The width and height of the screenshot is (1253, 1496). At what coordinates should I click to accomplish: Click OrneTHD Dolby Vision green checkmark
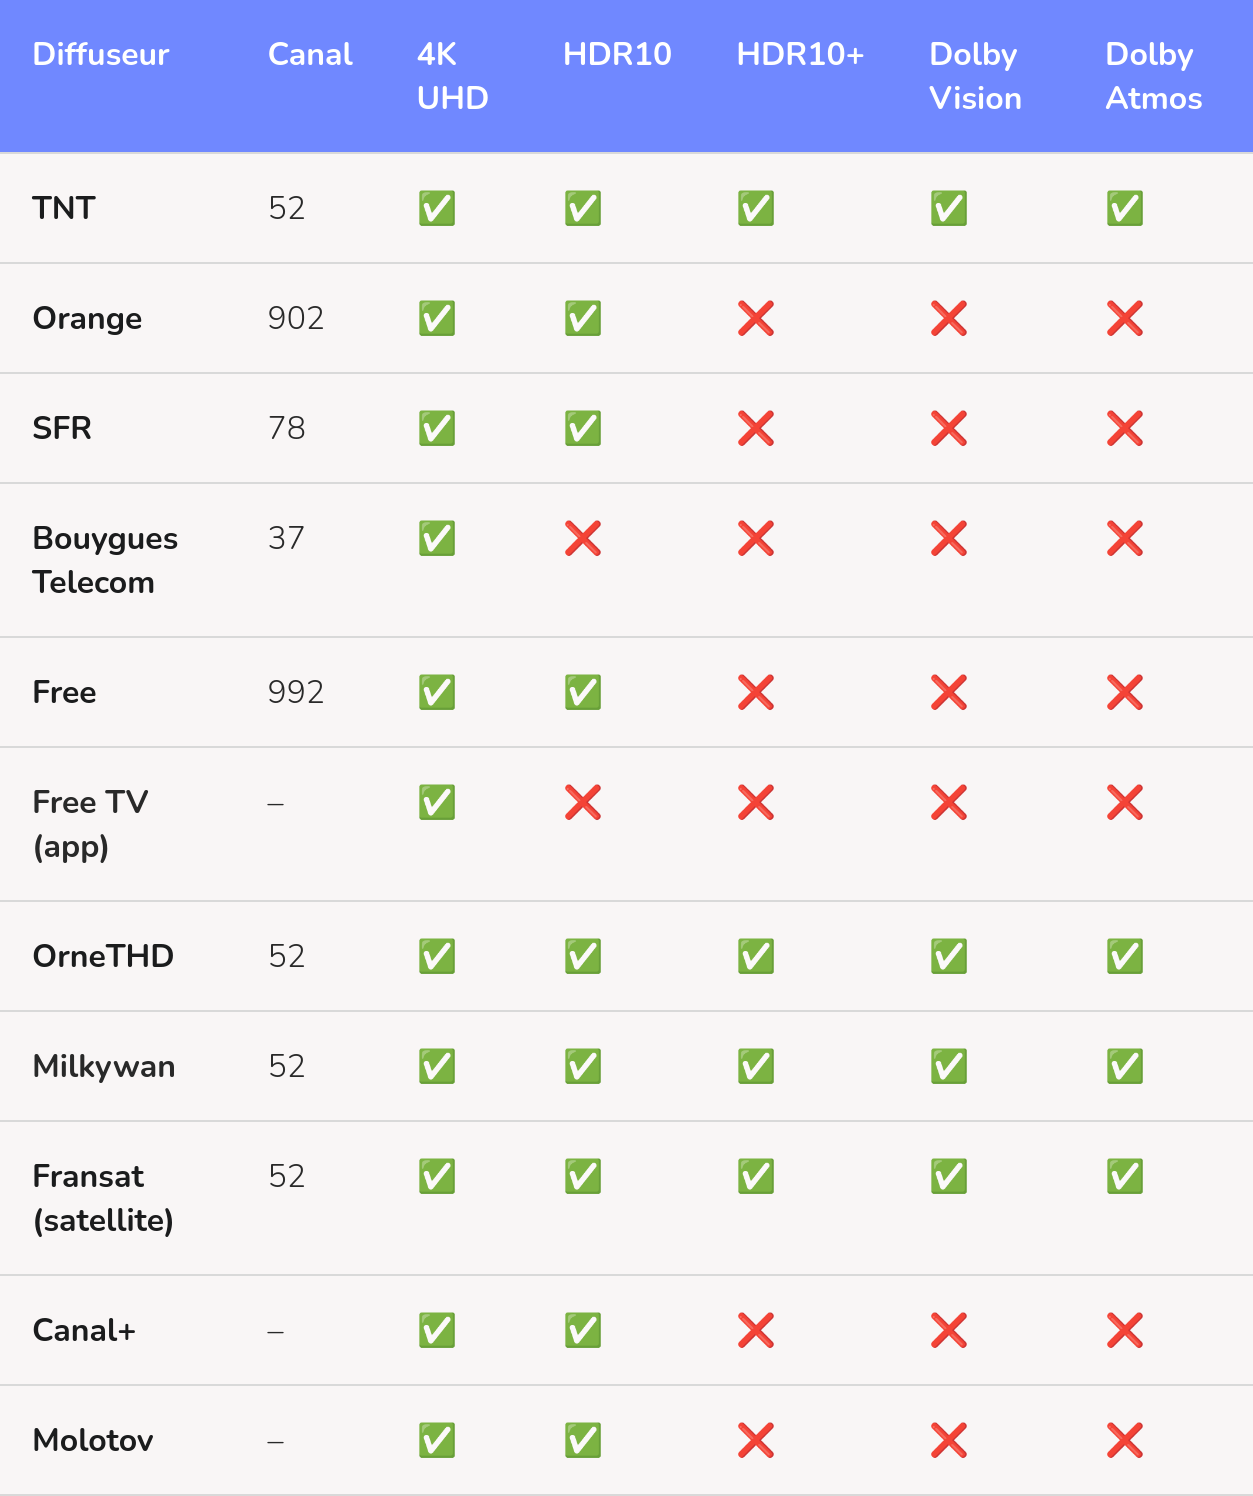pos(948,956)
